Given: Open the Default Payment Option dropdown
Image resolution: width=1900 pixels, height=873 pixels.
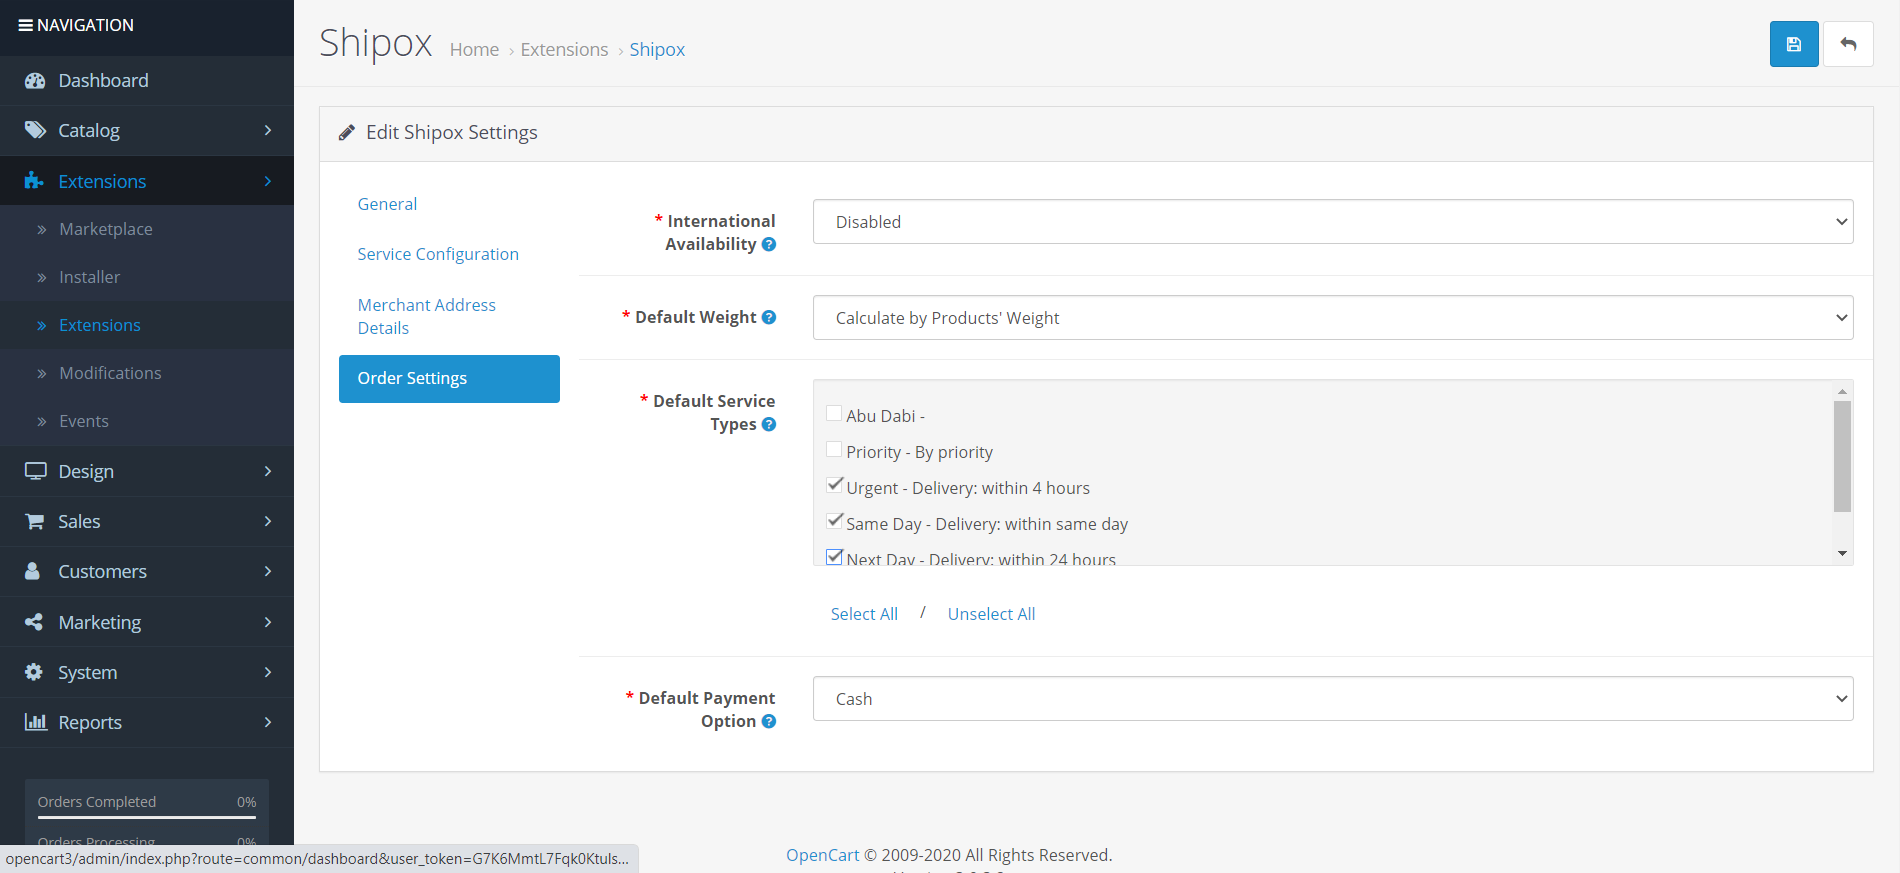Looking at the screenshot, I should (x=1333, y=699).
